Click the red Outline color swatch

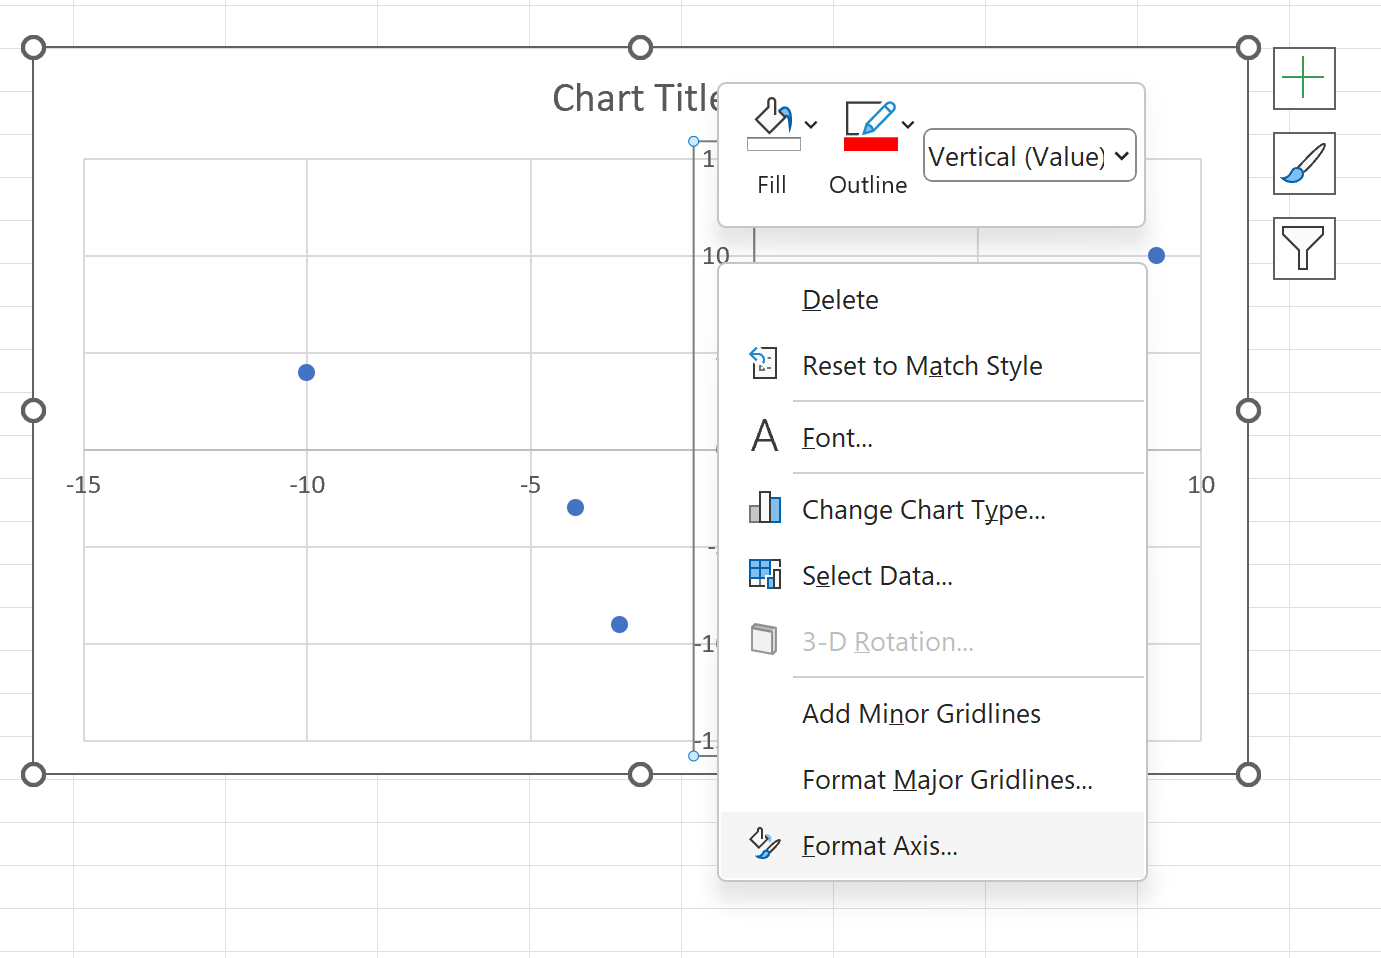point(870,145)
